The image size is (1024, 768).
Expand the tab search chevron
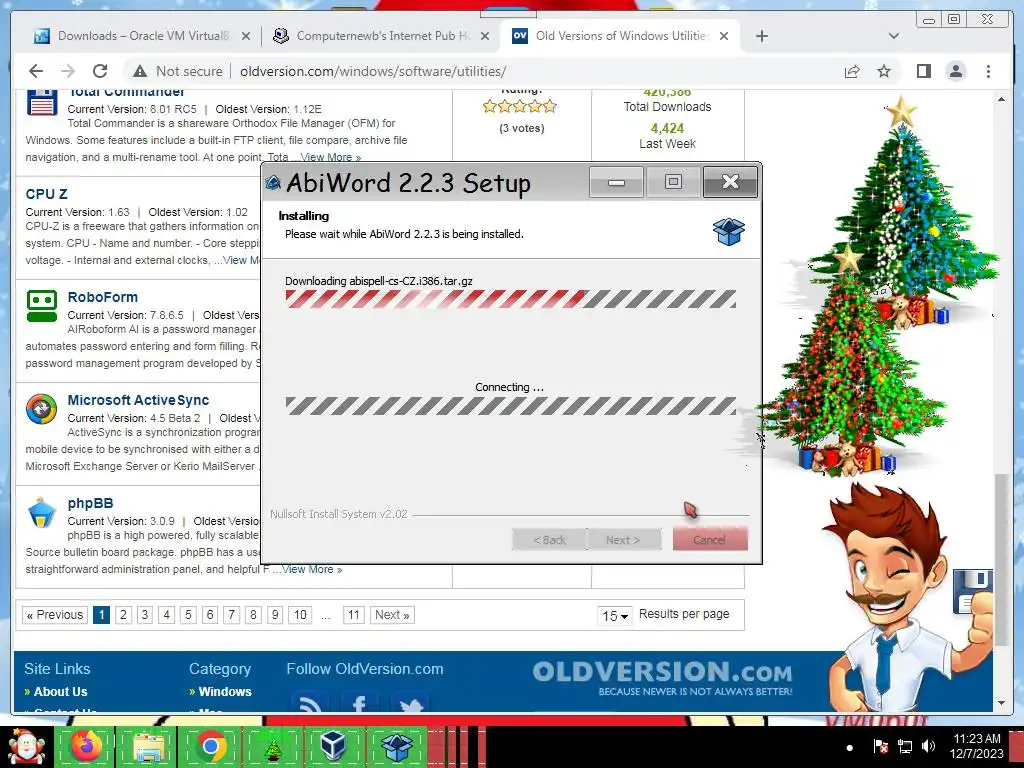pyautogui.click(x=893, y=36)
